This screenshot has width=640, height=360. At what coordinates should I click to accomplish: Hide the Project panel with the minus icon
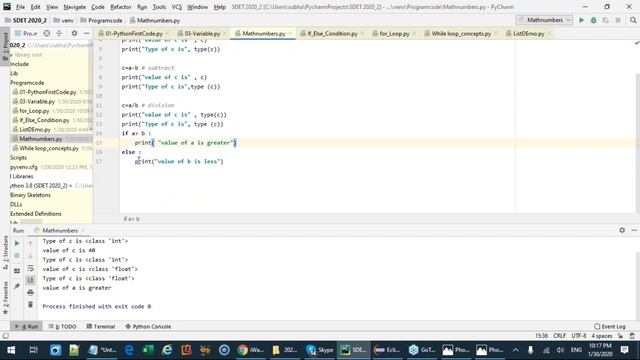pyautogui.click(x=87, y=33)
